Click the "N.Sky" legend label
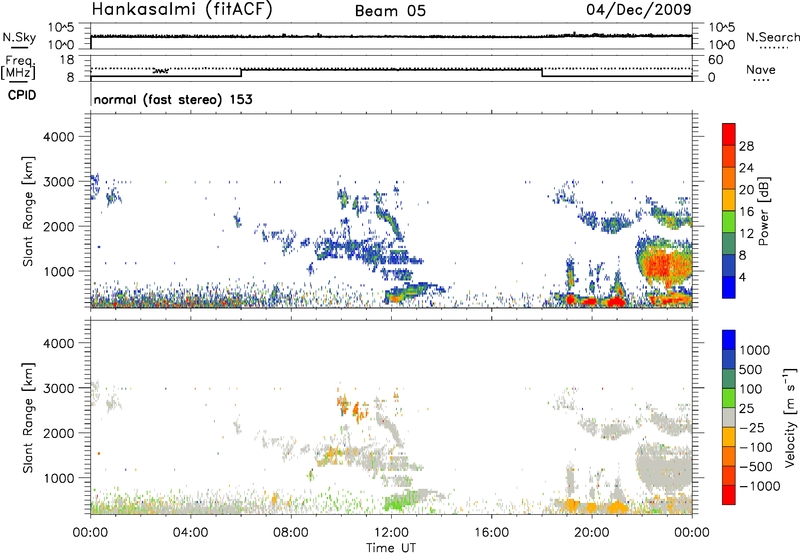800x554 pixels. (19, 37)
